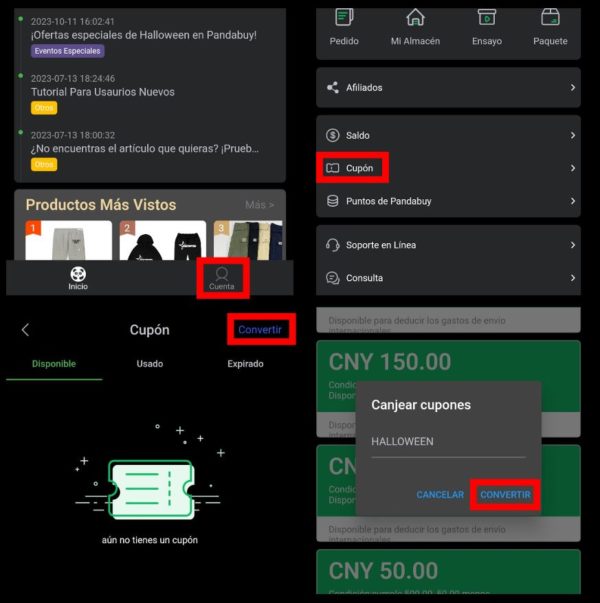Open the Más link for top products
This screenshot has width=600, height=603.
[x=259, y=205]
